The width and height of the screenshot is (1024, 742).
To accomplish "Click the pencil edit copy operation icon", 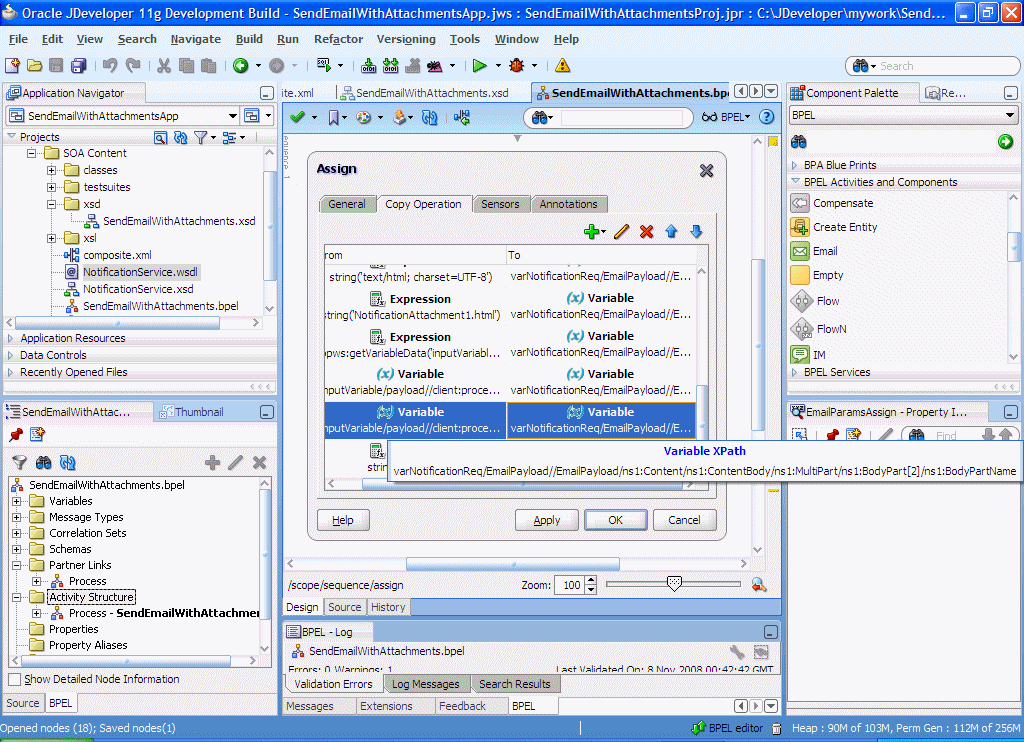I will point(621,232).
